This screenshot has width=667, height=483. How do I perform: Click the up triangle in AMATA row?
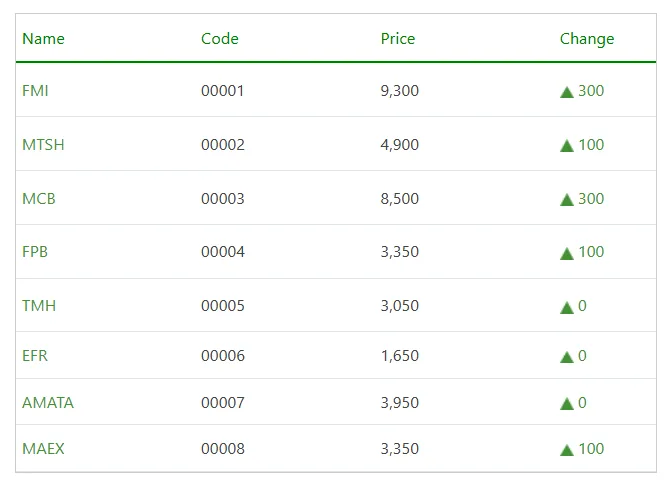[567, 404]
